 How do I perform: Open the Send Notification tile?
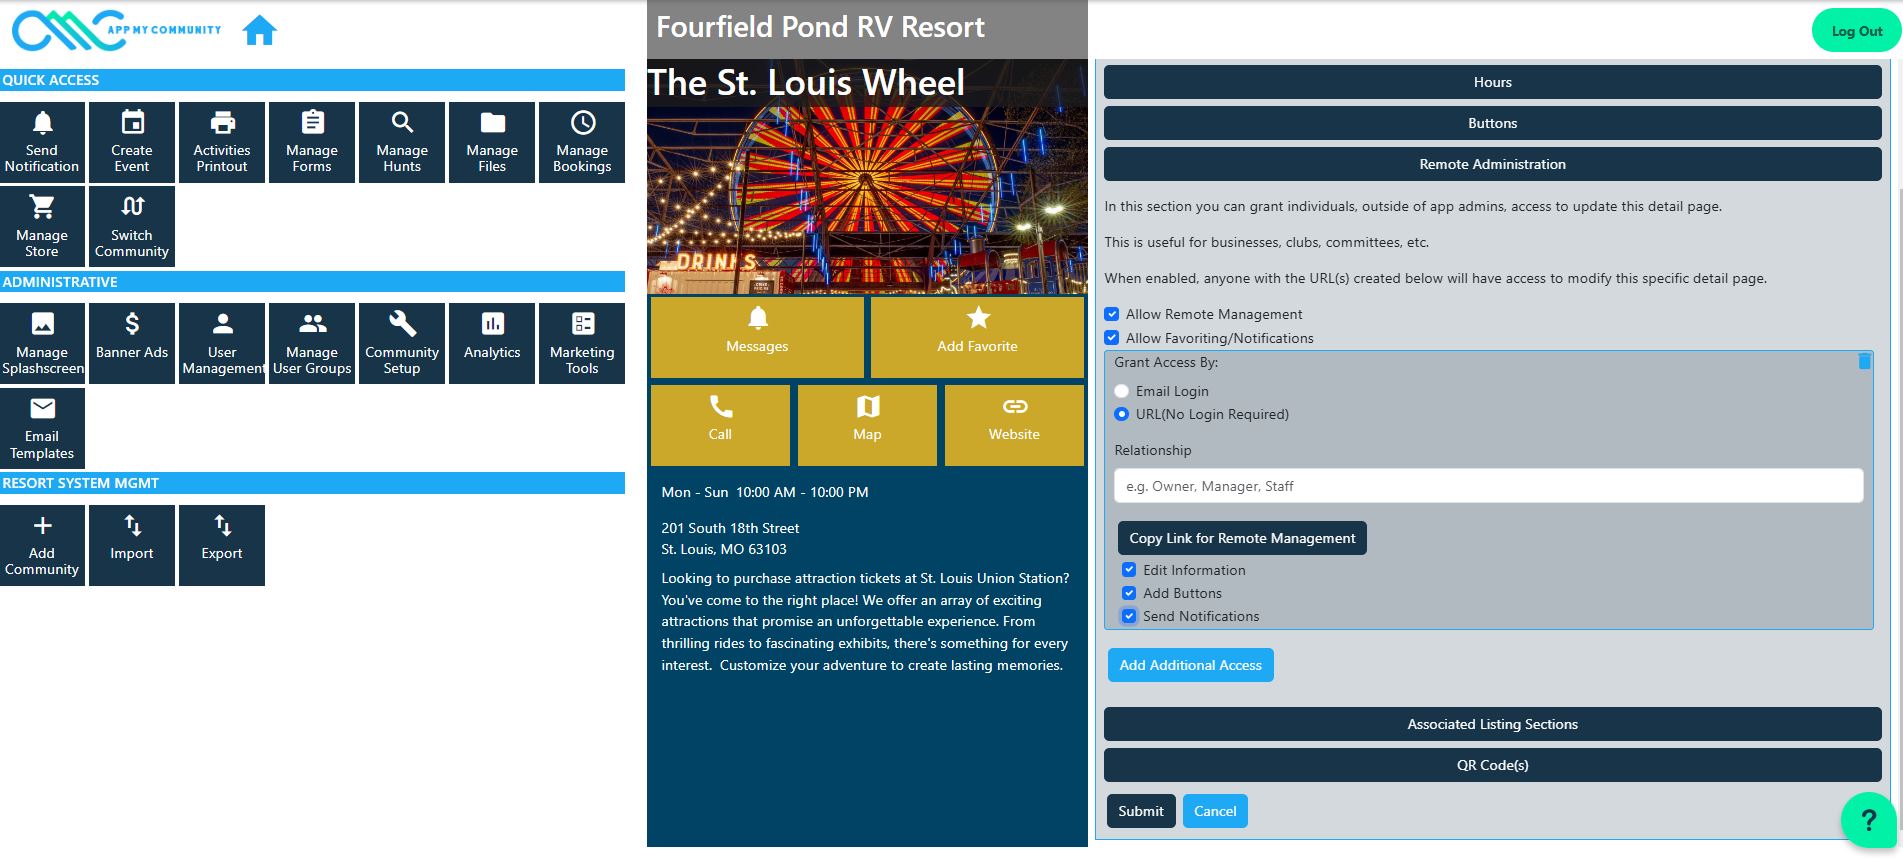[x=42, y=142]
